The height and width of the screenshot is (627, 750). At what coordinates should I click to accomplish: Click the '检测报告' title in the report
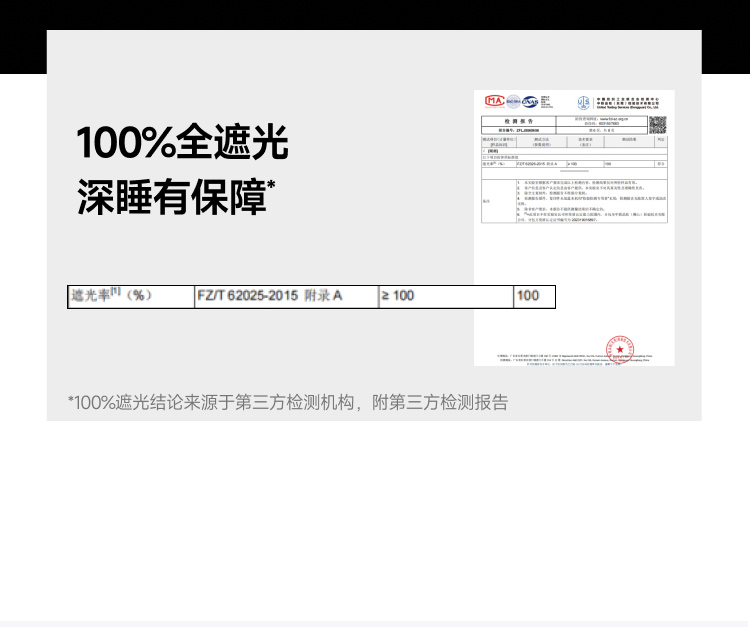[518, 121]
